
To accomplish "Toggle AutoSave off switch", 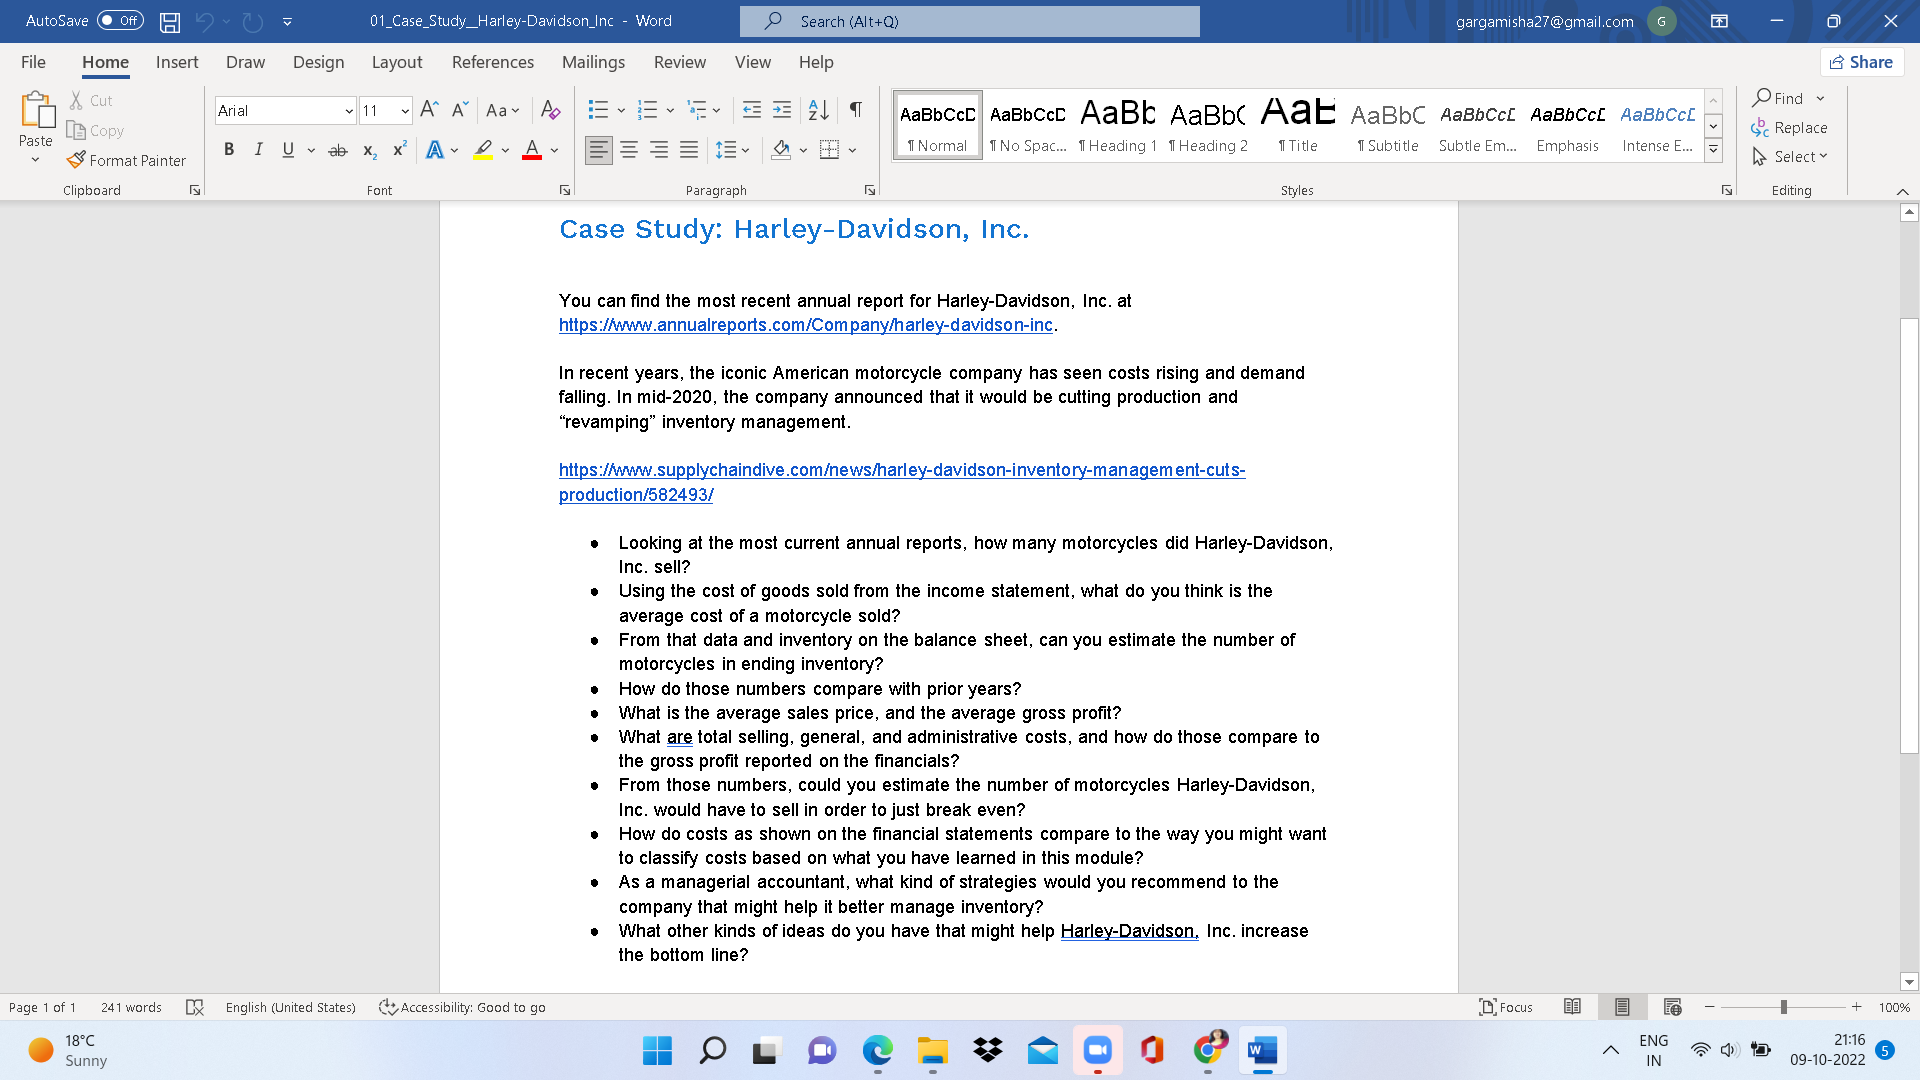I will click(119, 20).
